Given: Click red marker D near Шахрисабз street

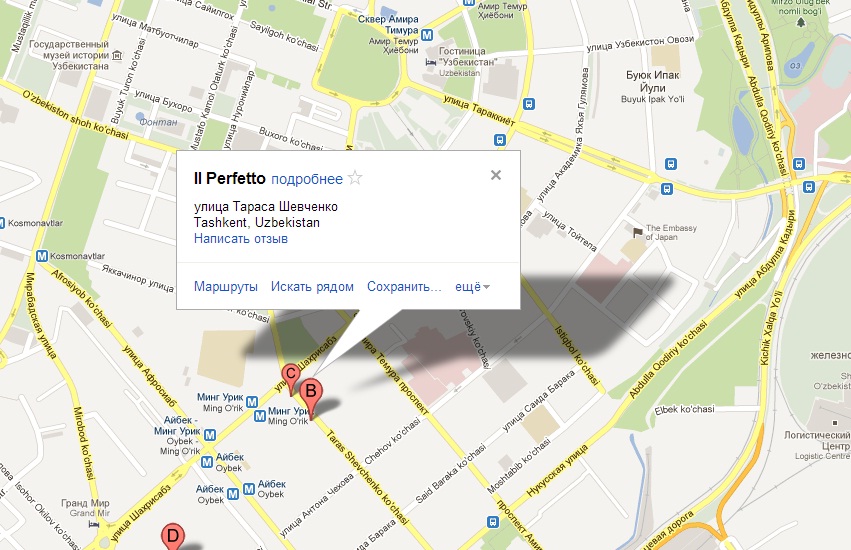Looking at the screenshot, I should coord(173,536).
